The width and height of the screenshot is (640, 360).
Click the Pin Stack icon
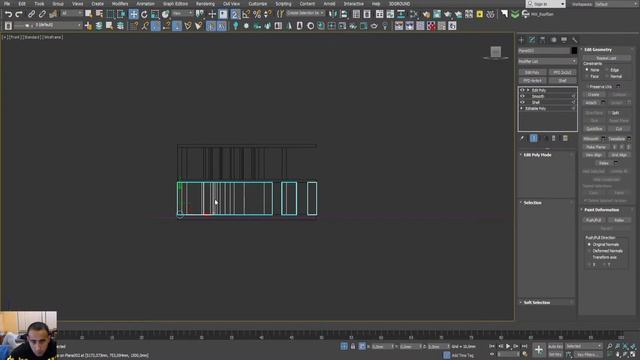(x=522, y=138)
